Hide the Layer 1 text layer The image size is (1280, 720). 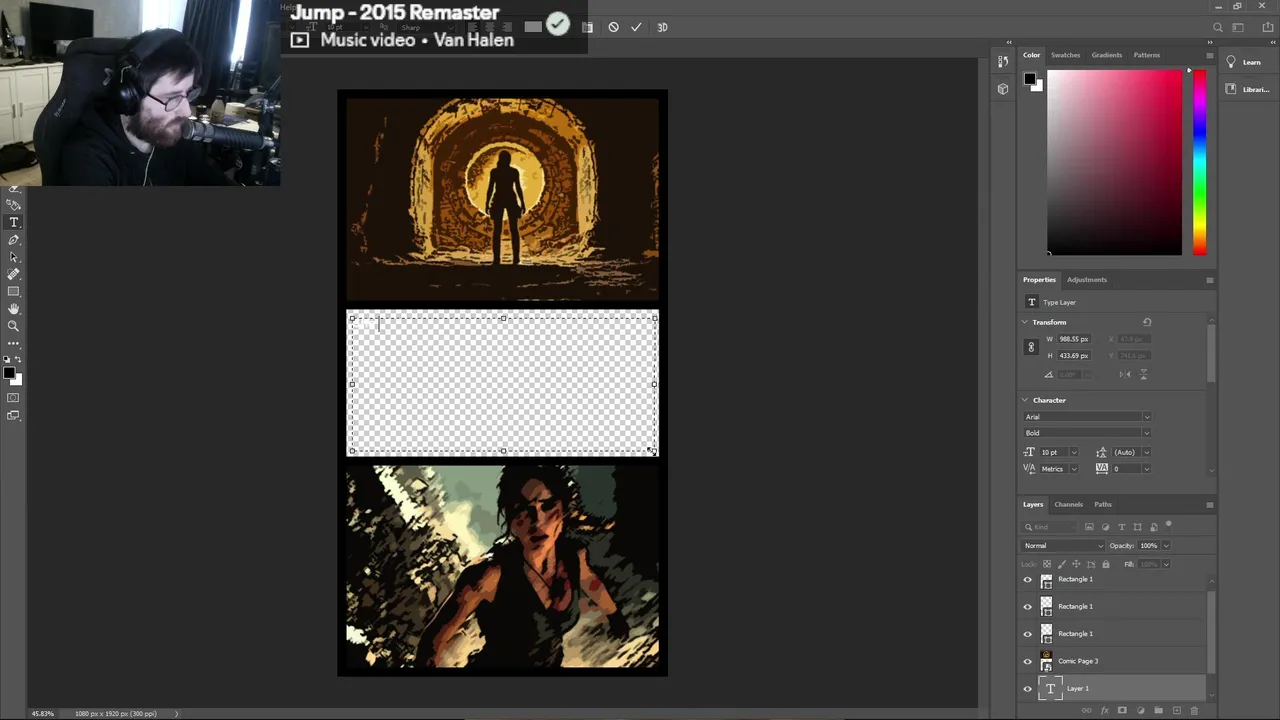[x=1027, y=688]
